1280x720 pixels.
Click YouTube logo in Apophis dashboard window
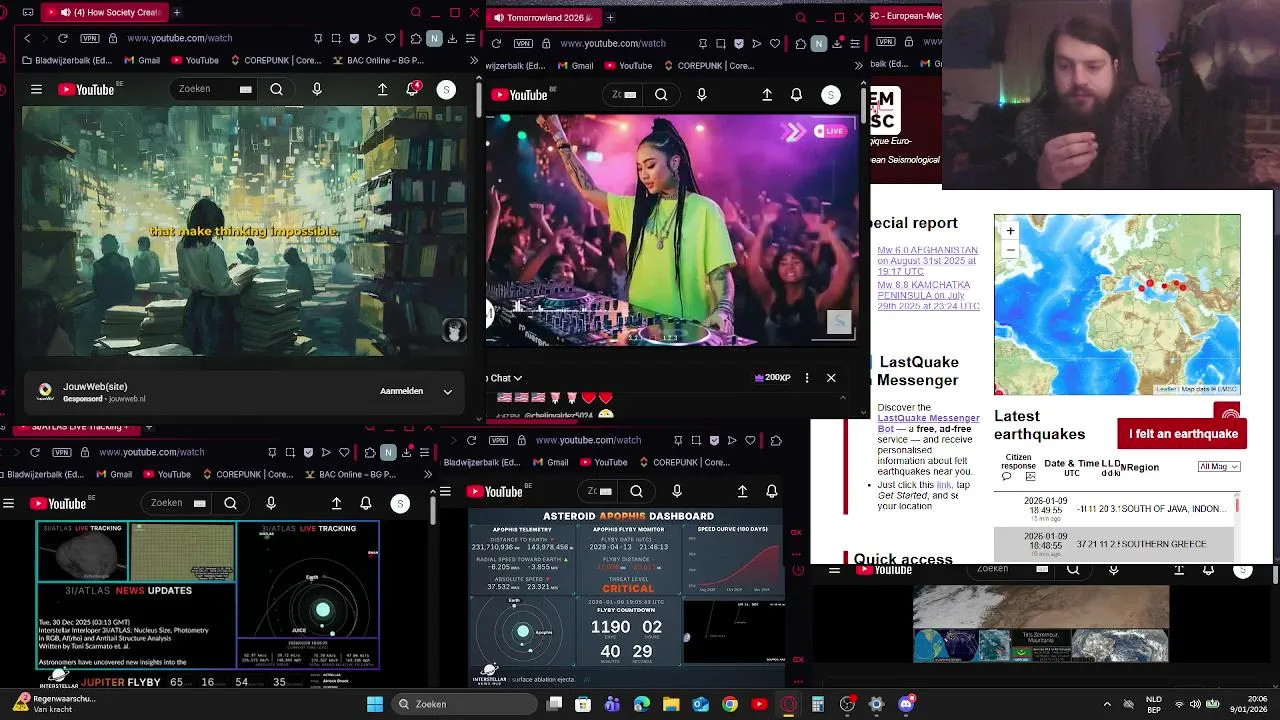point(495,491)
